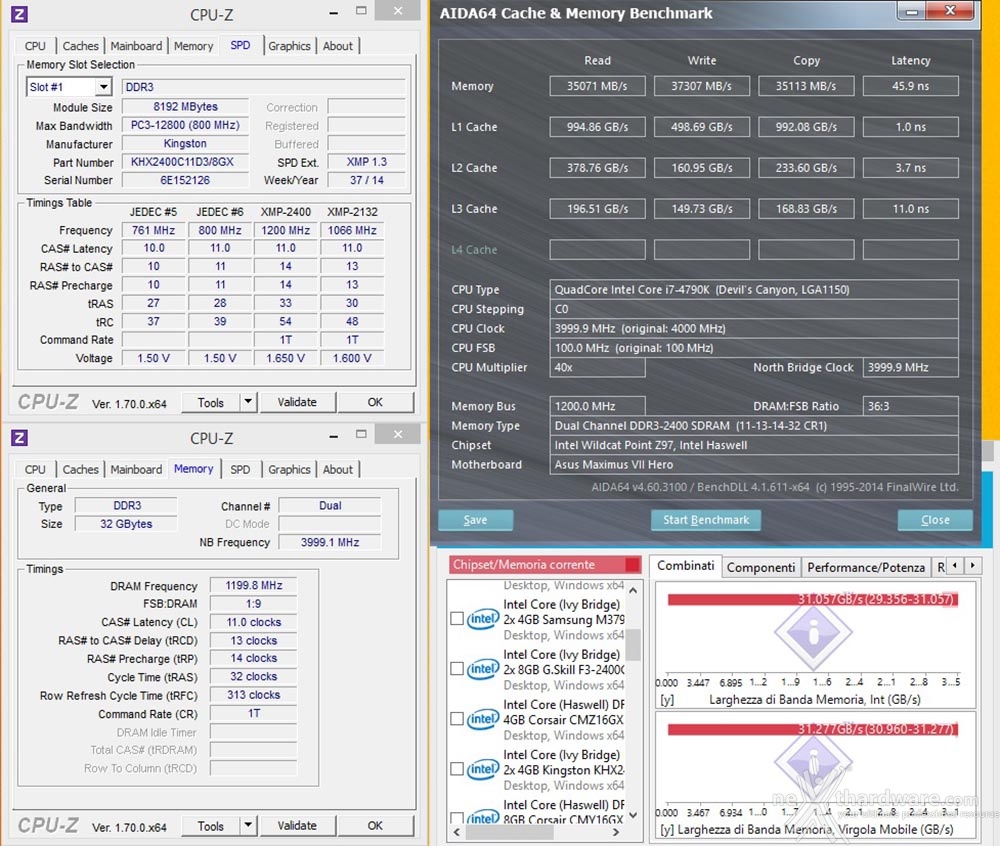Click the Intel logo beside 2x 4GB Samsung M379
Screen dimensions: 1000x846
tap(483, 618)
